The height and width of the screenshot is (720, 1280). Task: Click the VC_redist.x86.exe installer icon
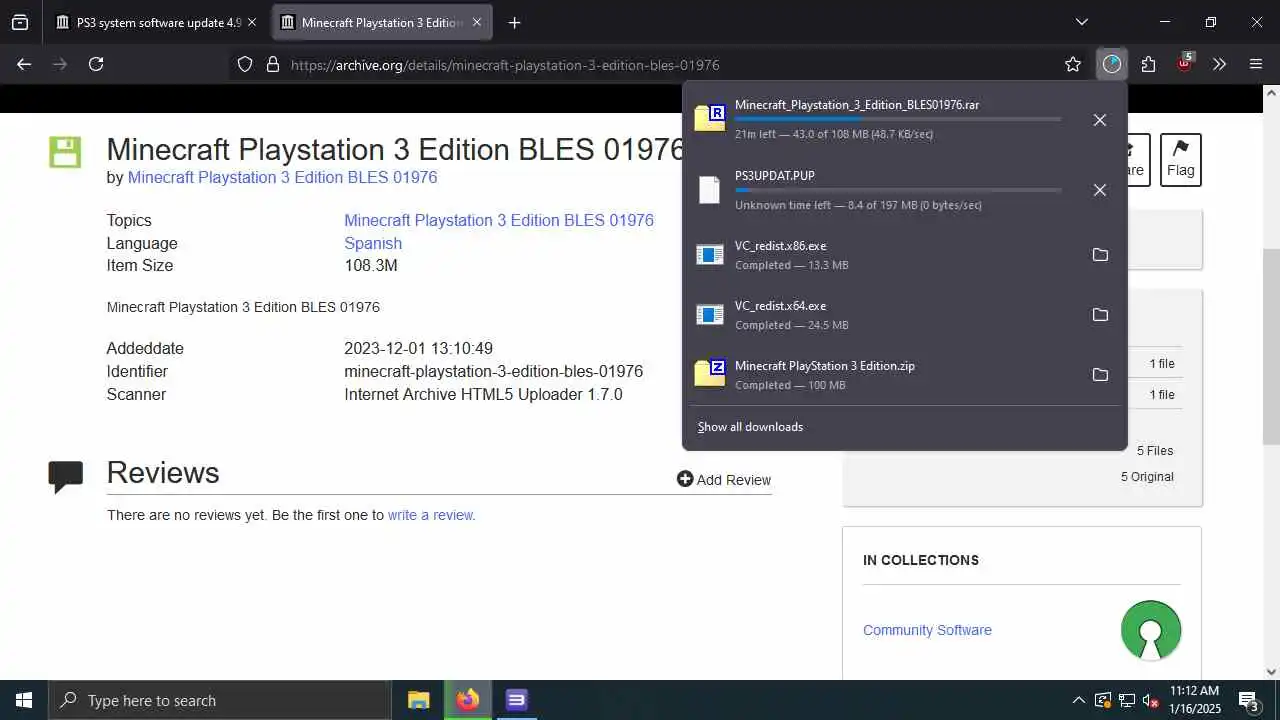[709, 255]
